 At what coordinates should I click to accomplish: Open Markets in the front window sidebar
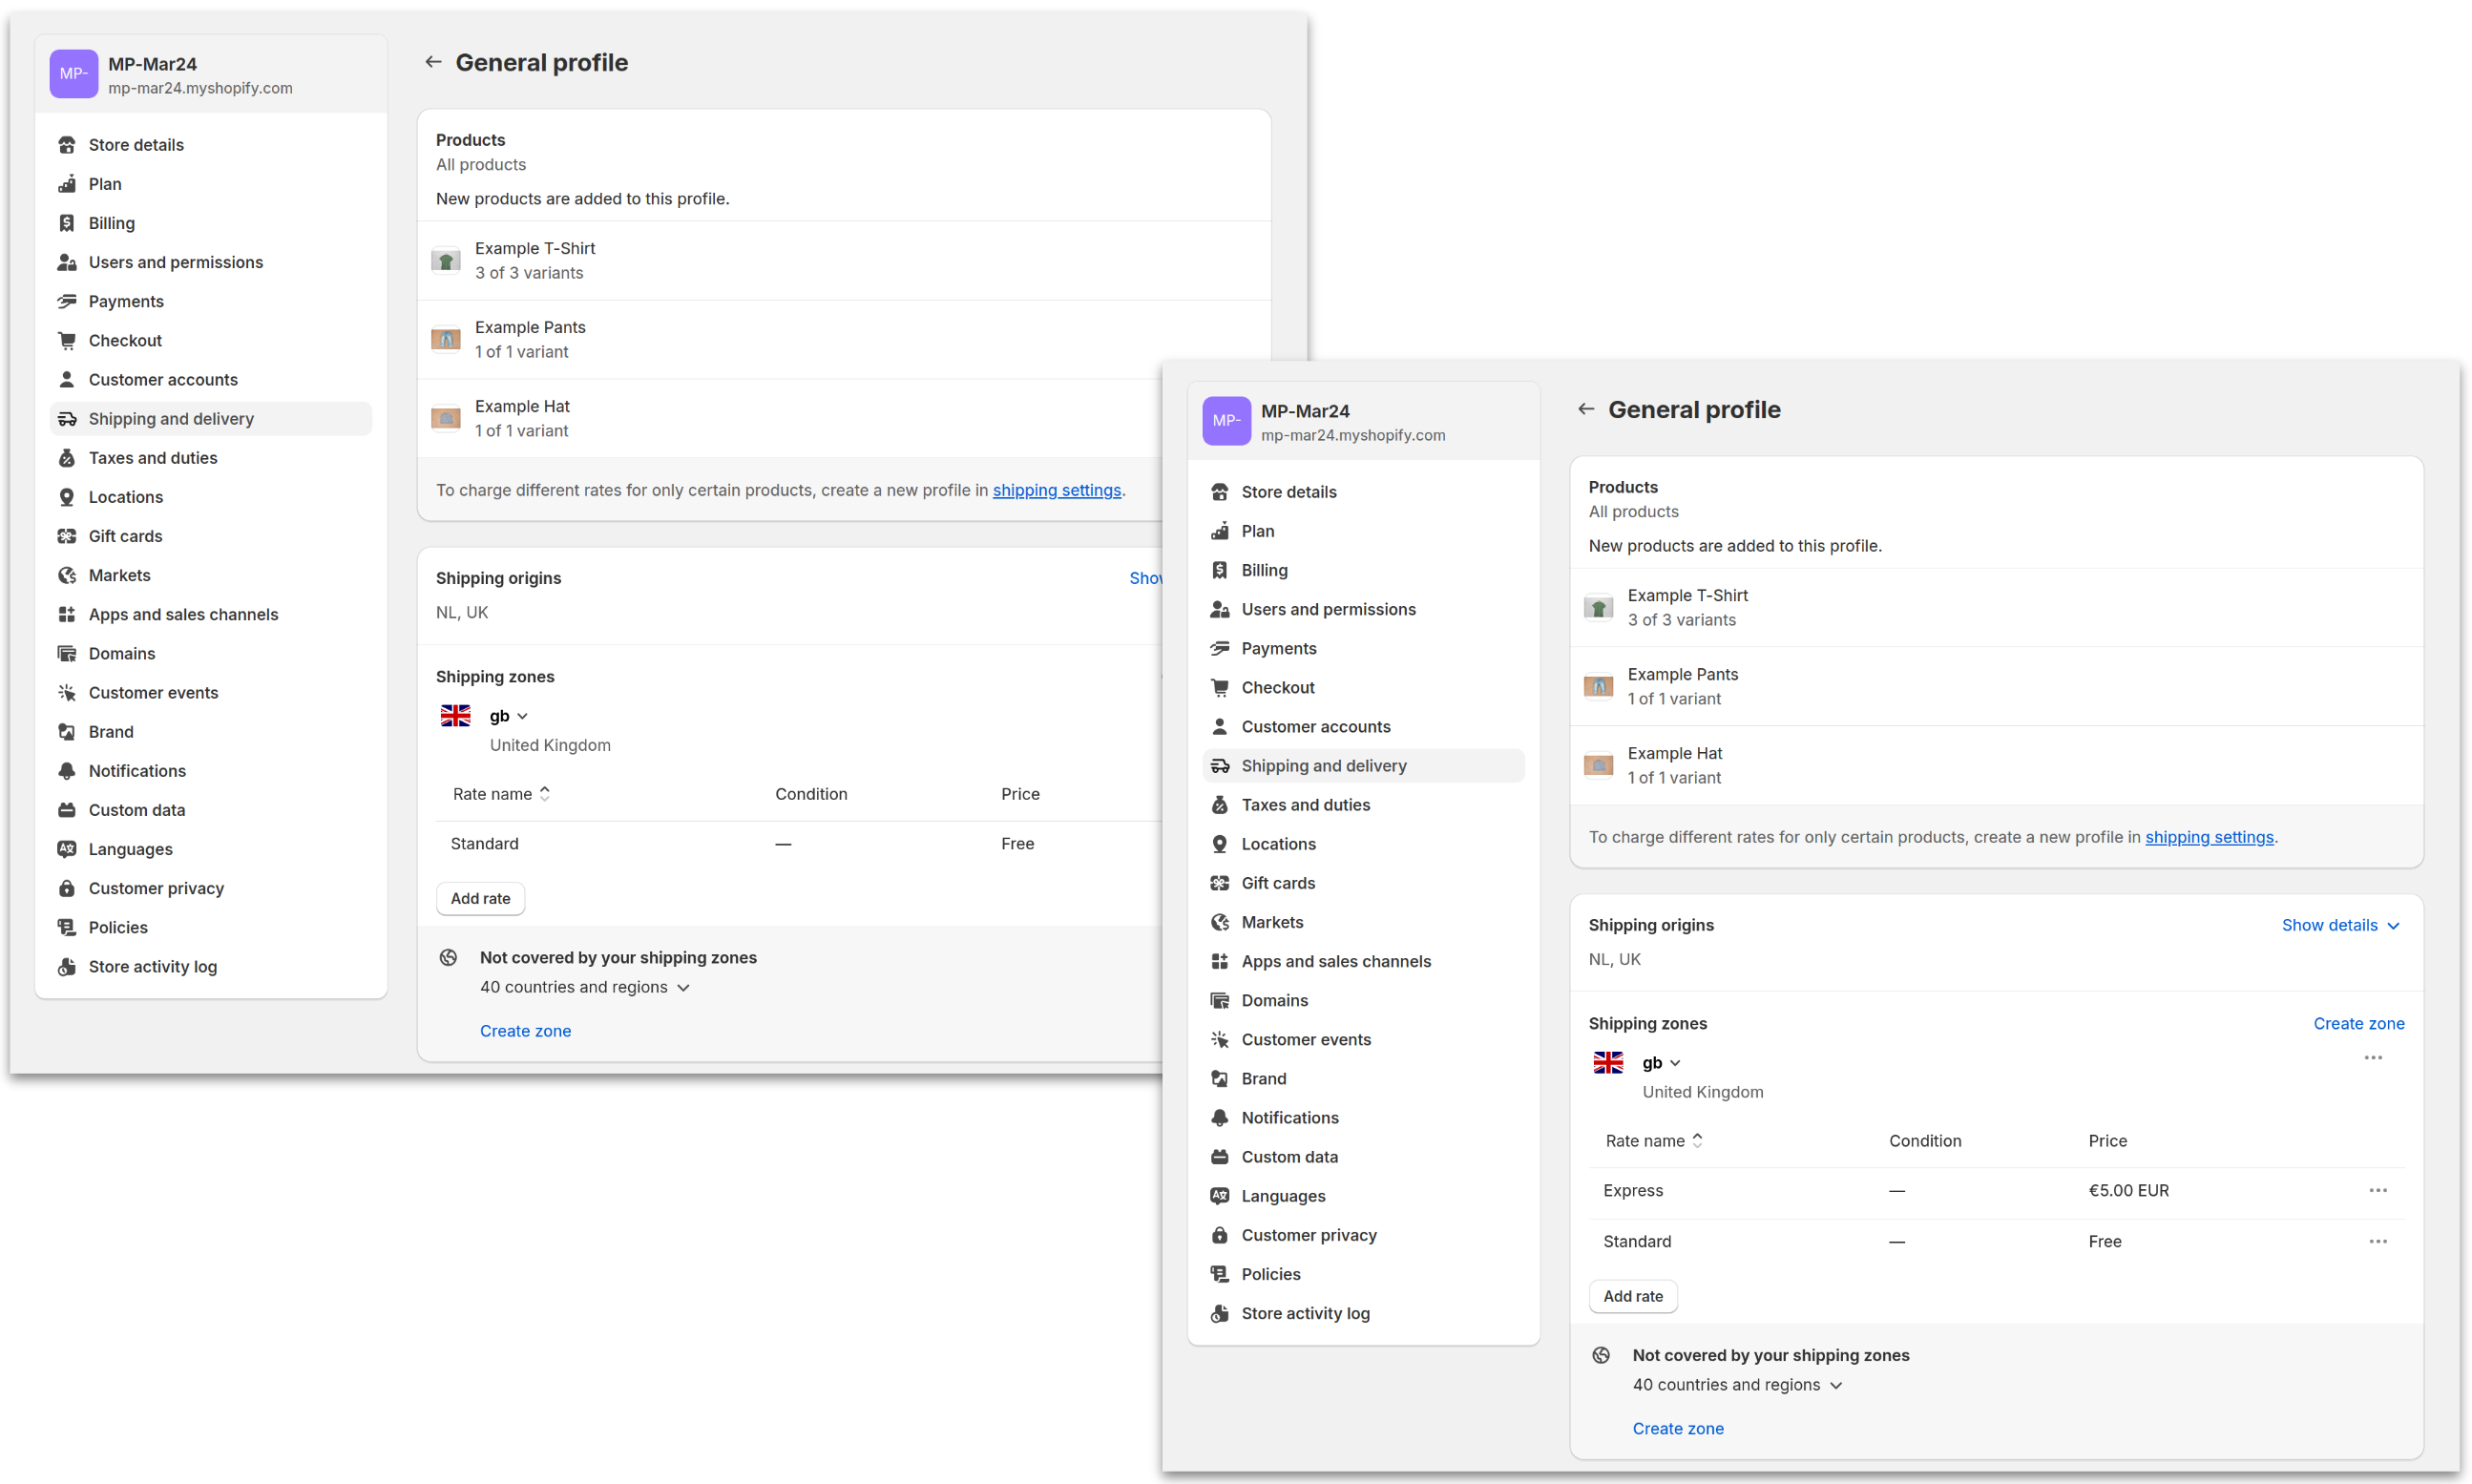pyautogui.click(x=1272, y=922)
